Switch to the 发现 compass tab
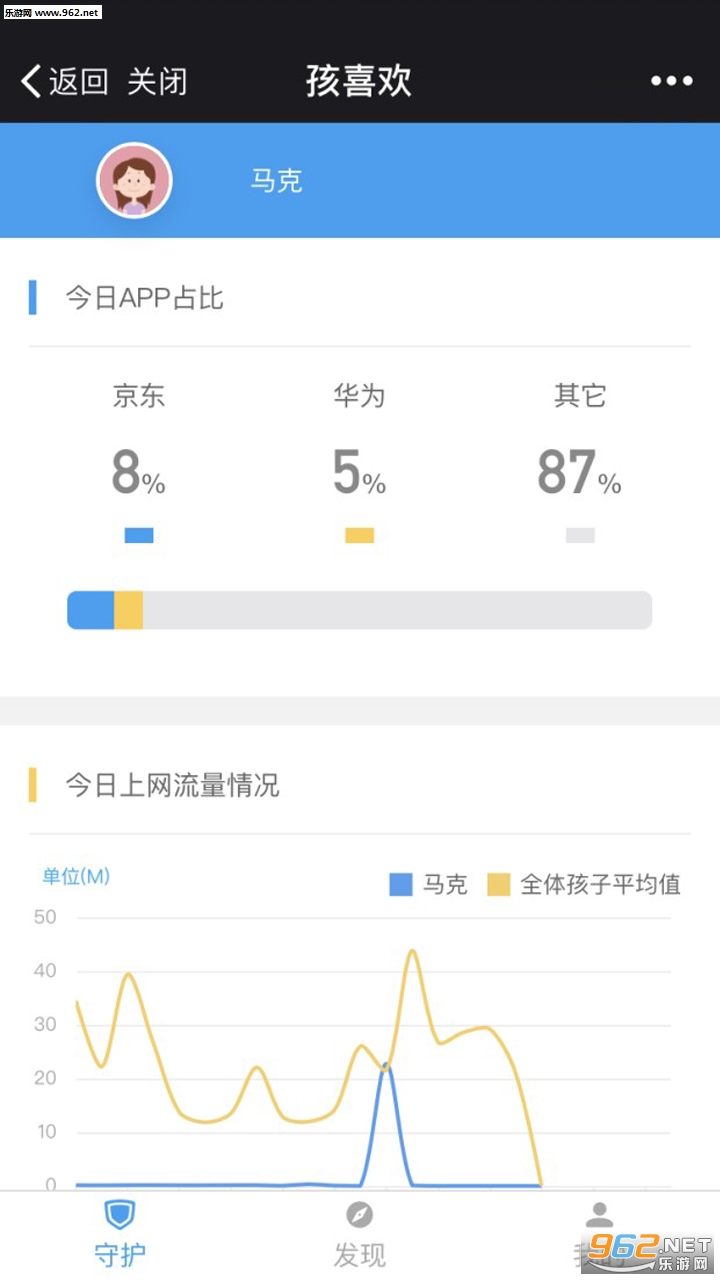The width and height of the screenshot is (720, 1280). point(359,1232)
